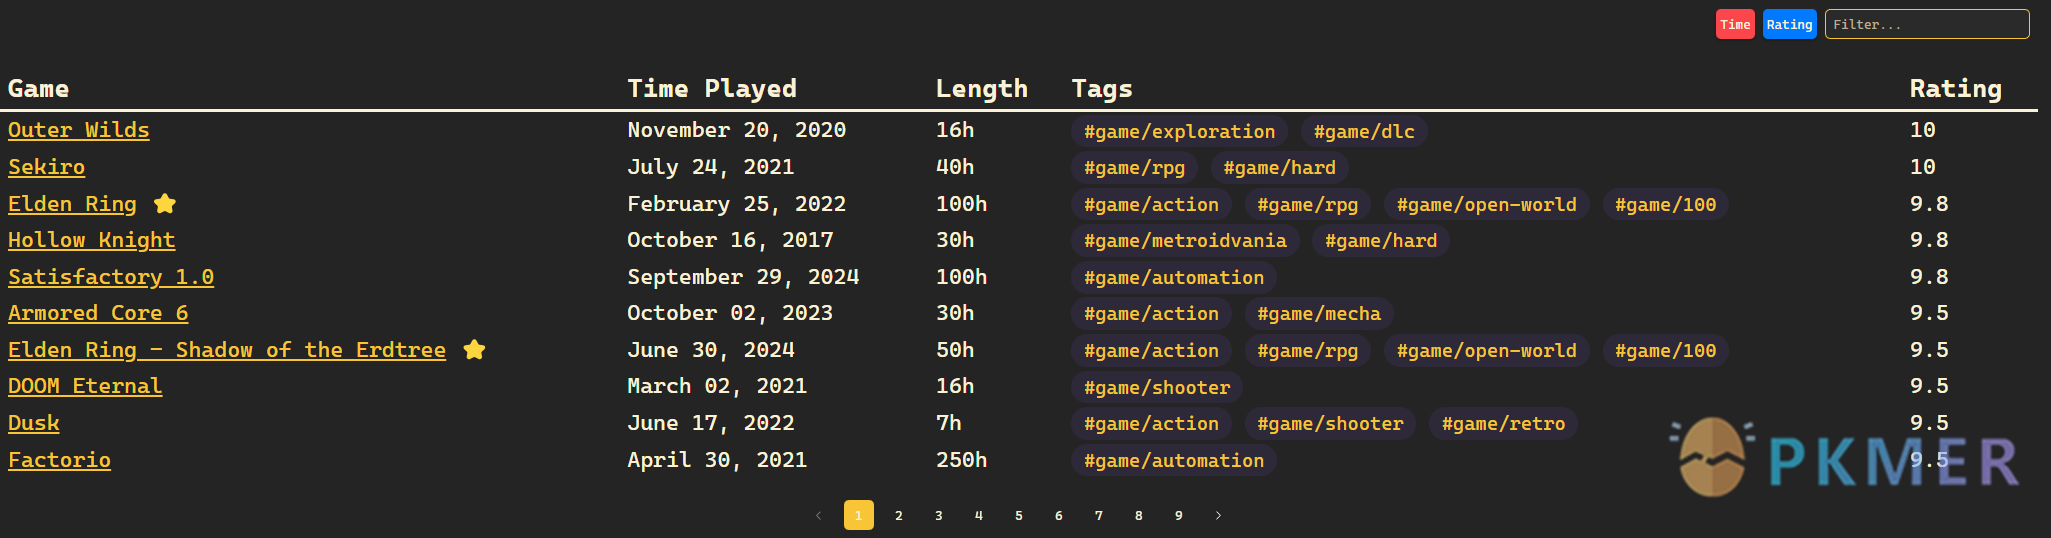This screenshot has height=538, width=2051.
Task: Click the #game/retro tag on Dusk
Action: pos(1503,424)
